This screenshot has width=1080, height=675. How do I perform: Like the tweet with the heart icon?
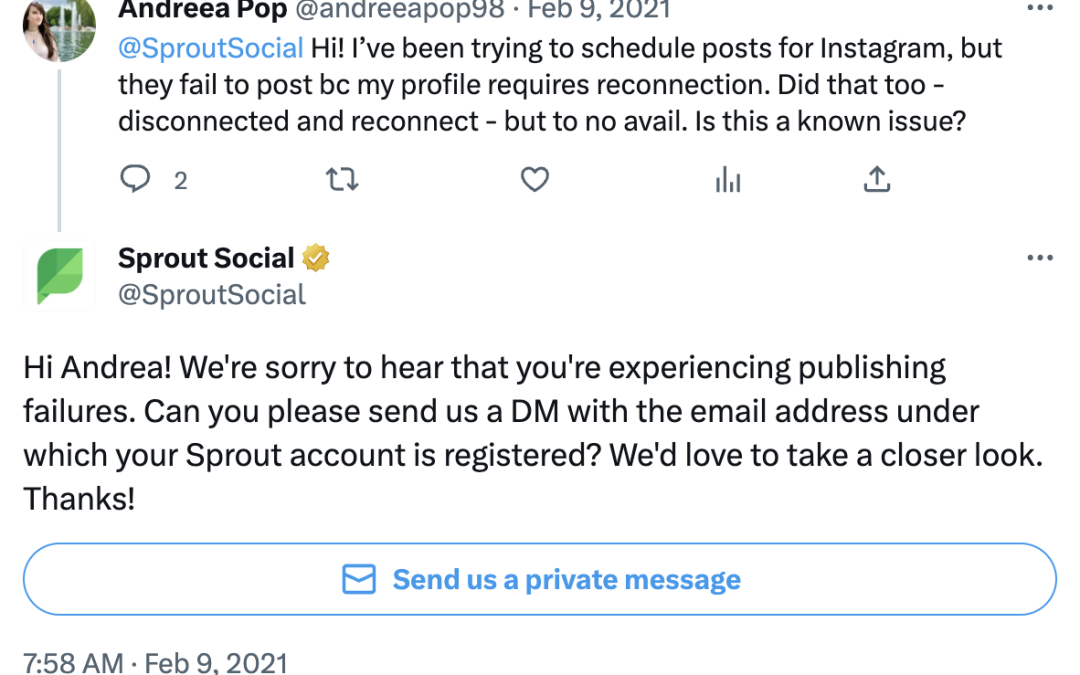point(535,180)
